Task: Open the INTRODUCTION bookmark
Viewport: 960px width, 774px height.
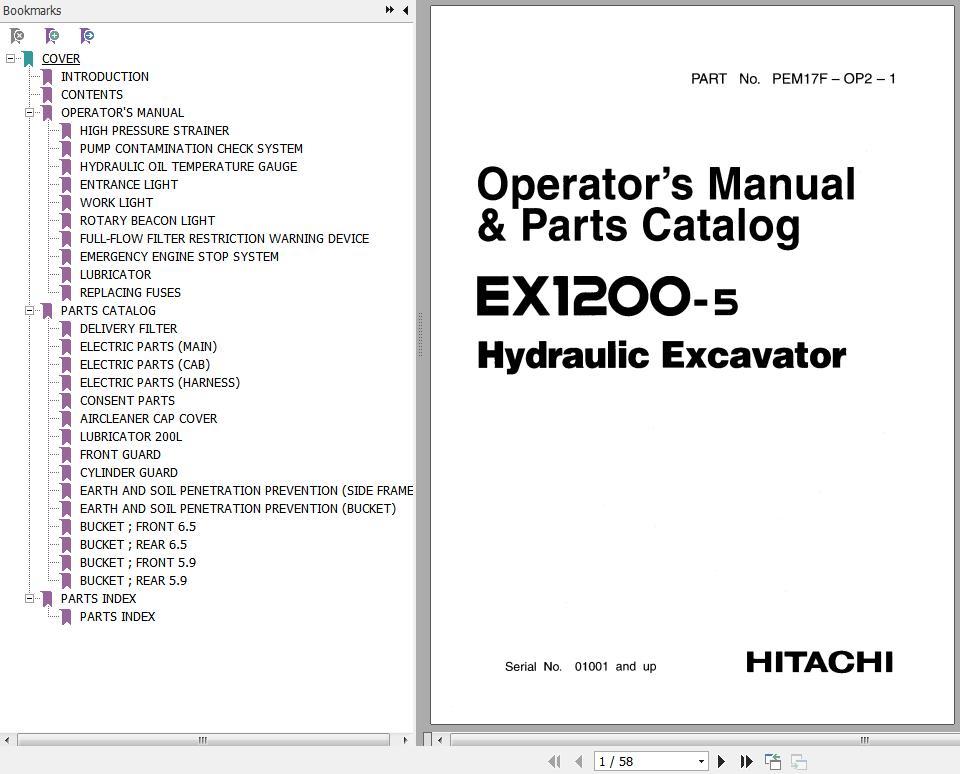Action: (x=105, y=77)
